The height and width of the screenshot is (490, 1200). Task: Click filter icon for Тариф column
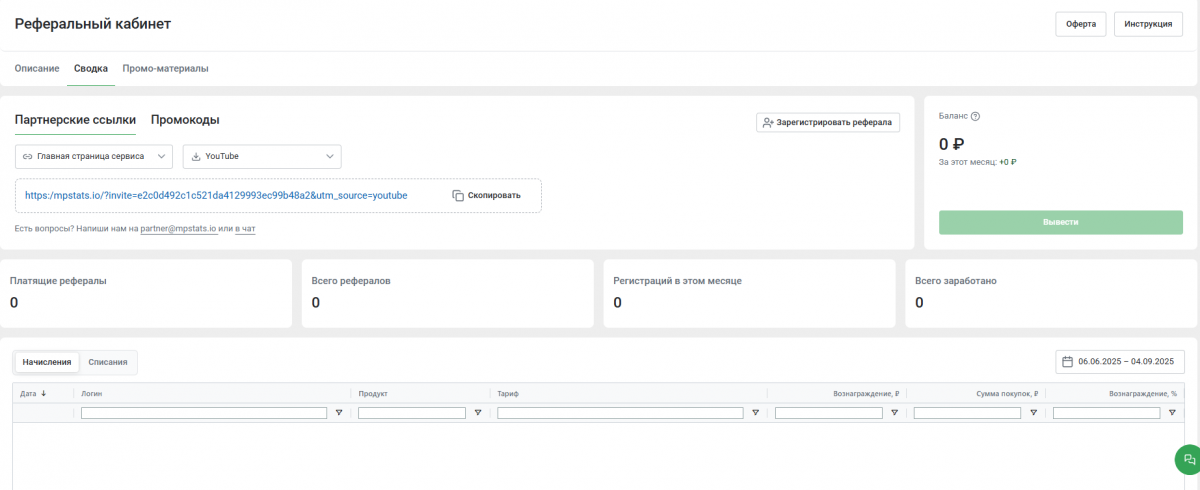point(755,413)
